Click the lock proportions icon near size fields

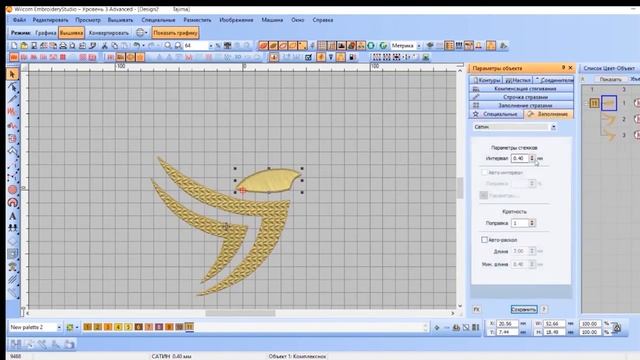(618, 327)
